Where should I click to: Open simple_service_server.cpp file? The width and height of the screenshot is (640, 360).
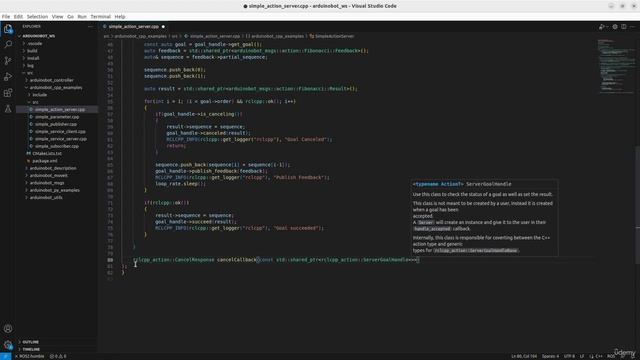[57, 139]
